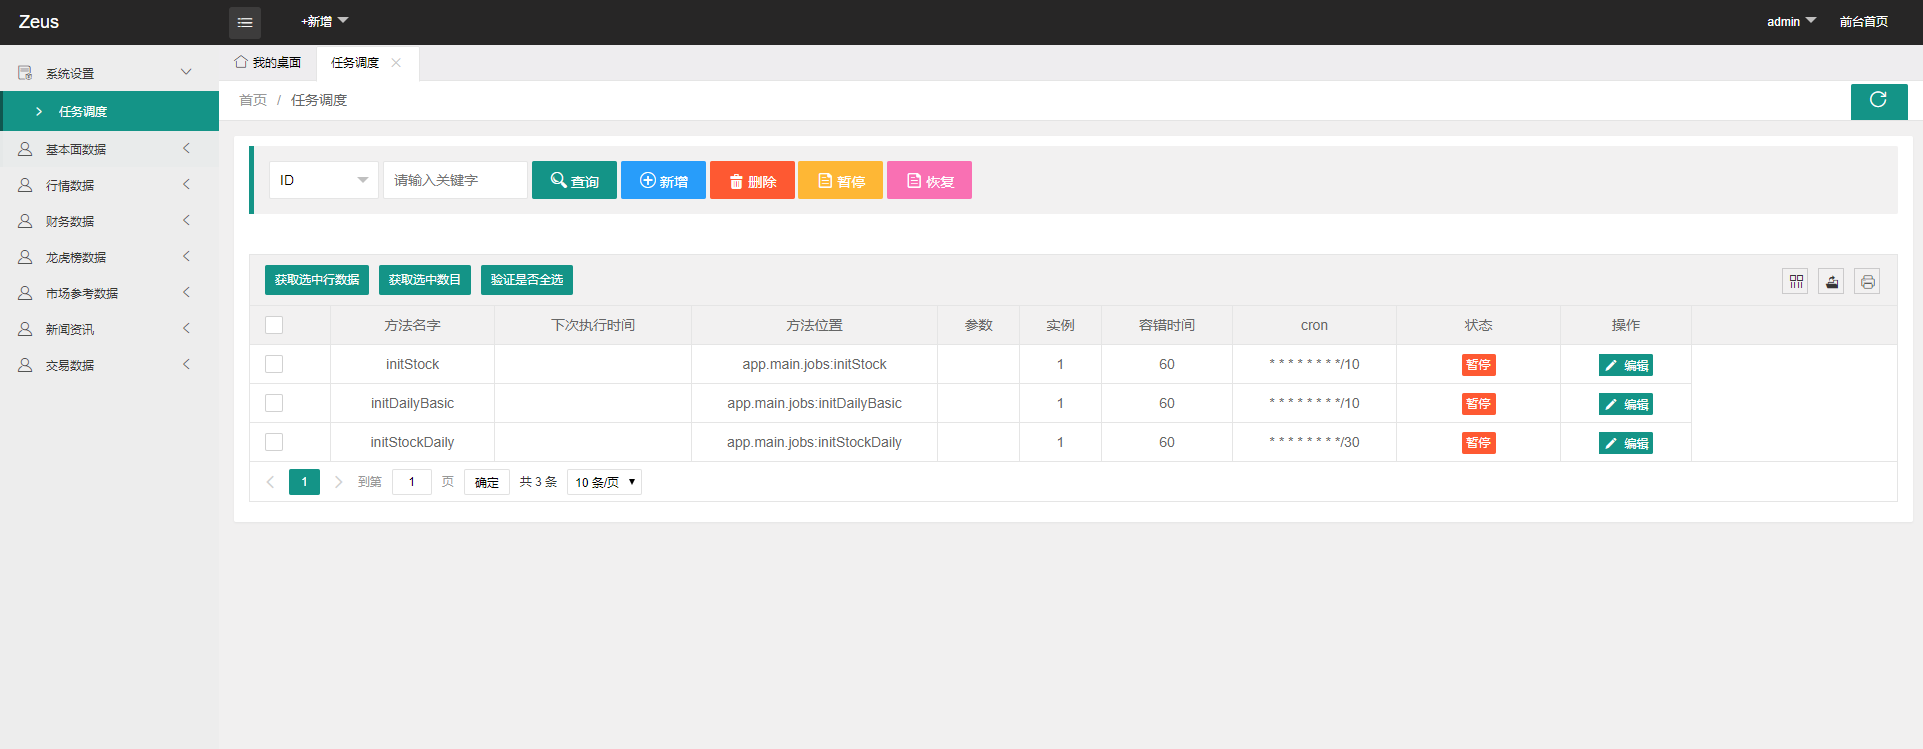Click the app.main.jobs:initStockDaily cell

(814, 442)
